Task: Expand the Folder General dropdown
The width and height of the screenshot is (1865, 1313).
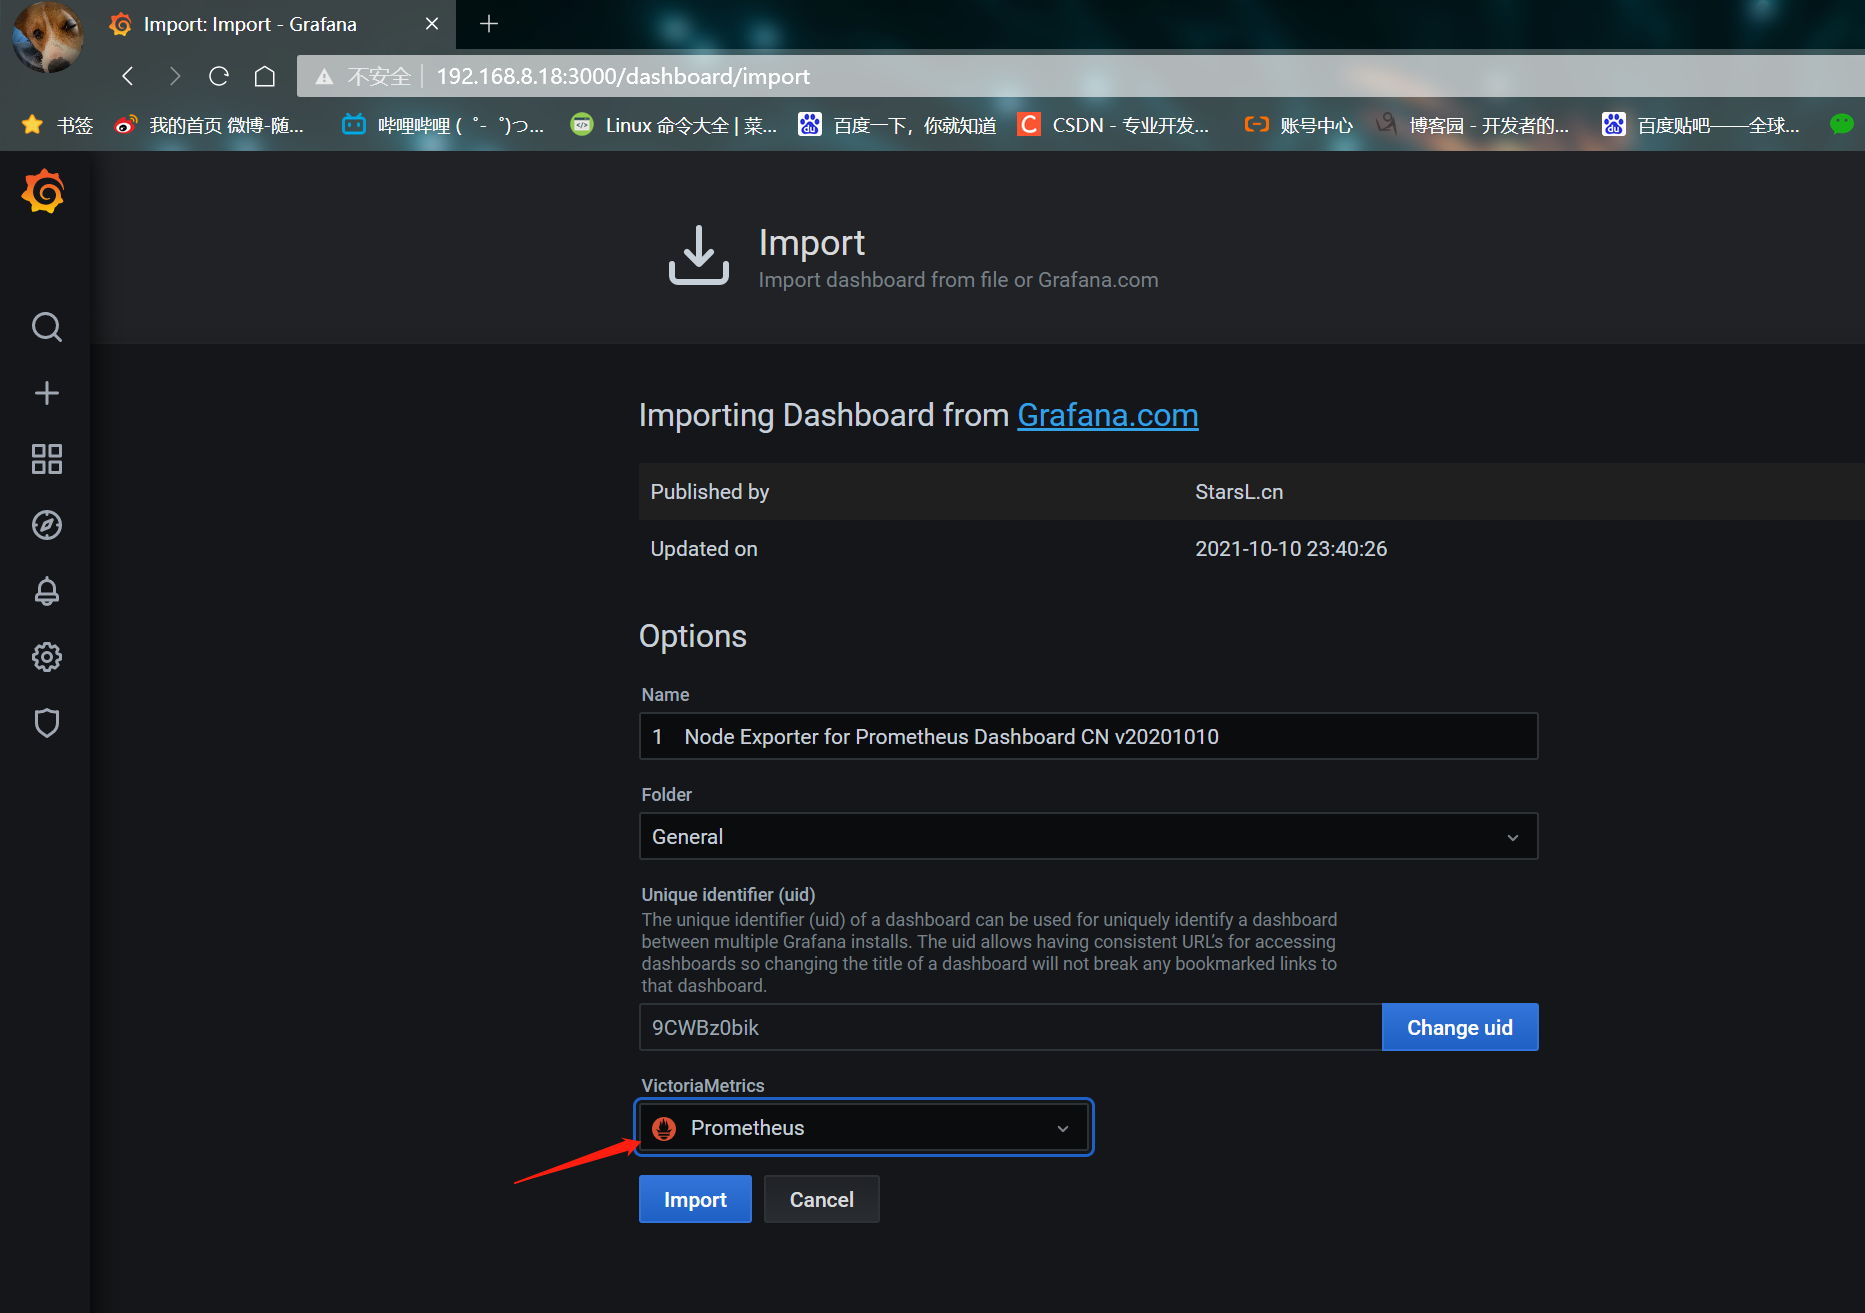Action: tap(1088, 836)
